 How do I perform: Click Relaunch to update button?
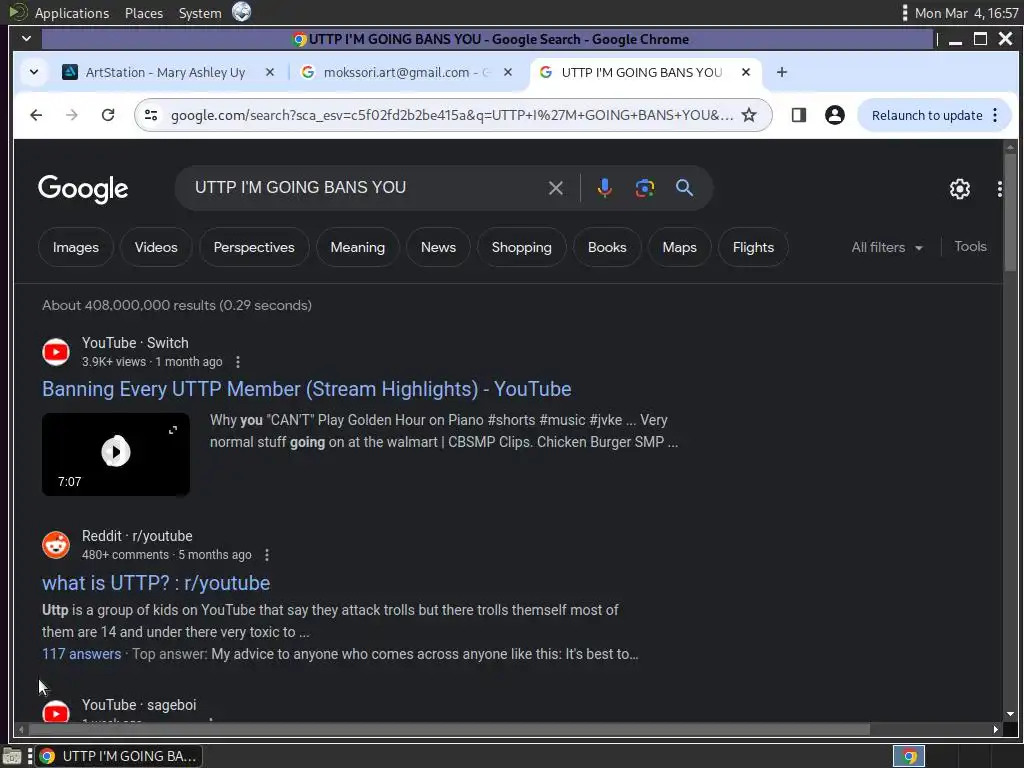click(927, 115)
